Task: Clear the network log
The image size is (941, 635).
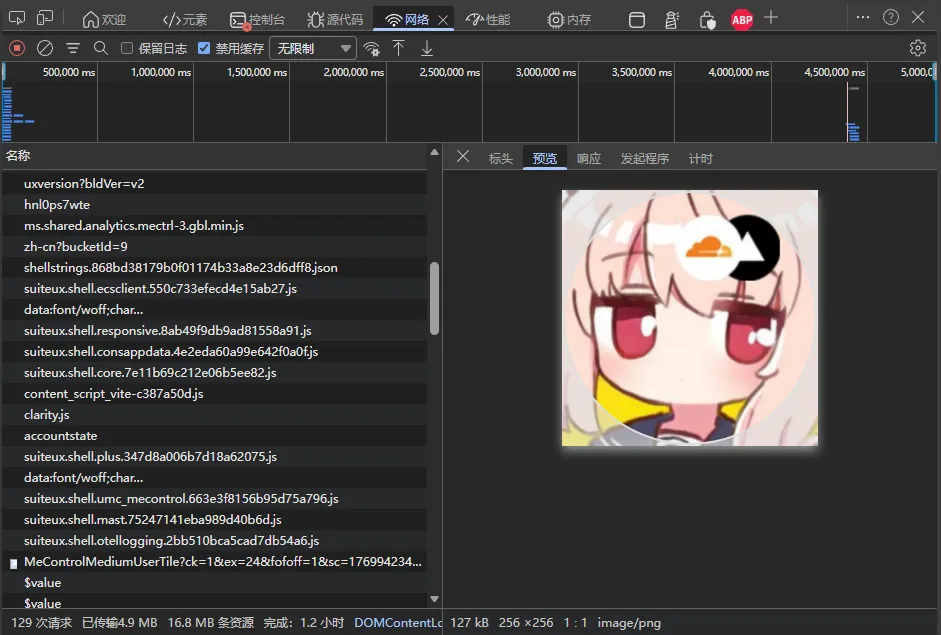Action: click(45, 48)
